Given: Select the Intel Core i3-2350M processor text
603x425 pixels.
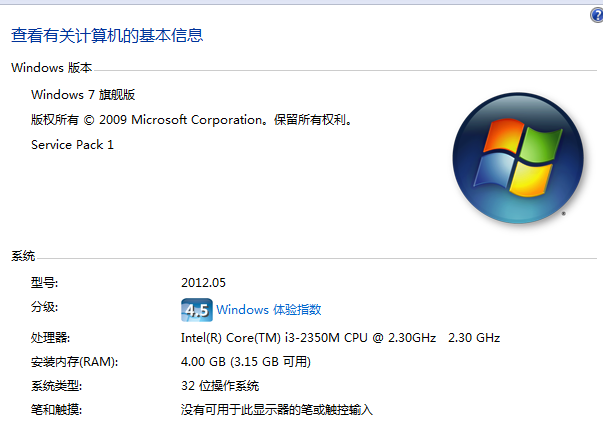Looking at the screenshot, I should pyautogui.click(x=340, y=338).
